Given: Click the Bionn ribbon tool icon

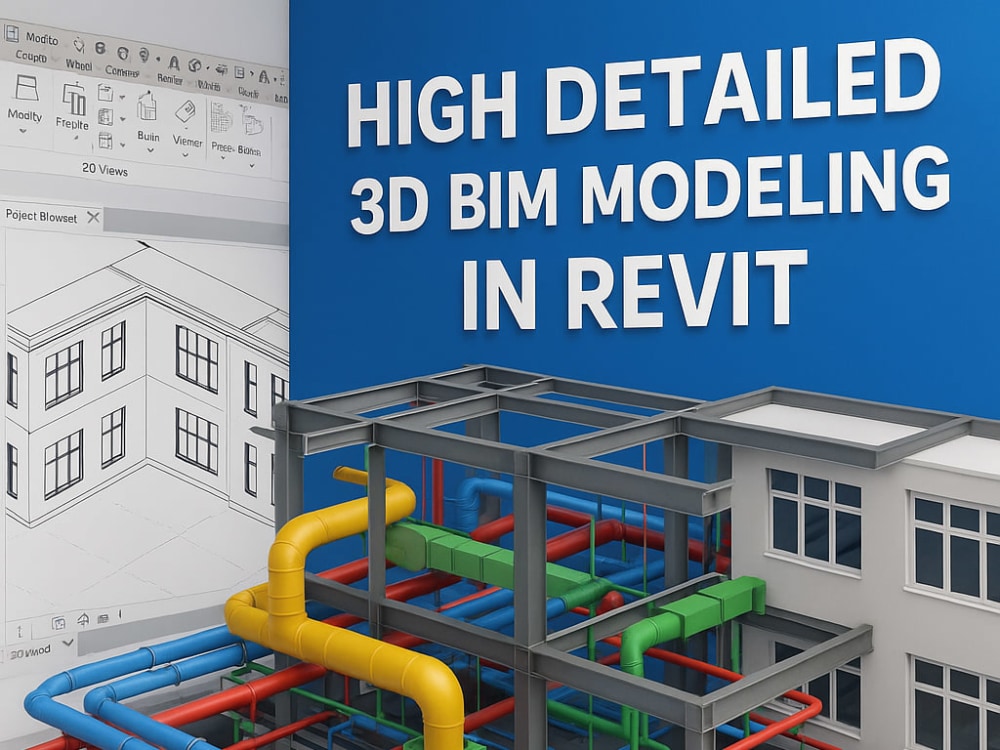Looking at the screenshot, I should tap(252, 120).
